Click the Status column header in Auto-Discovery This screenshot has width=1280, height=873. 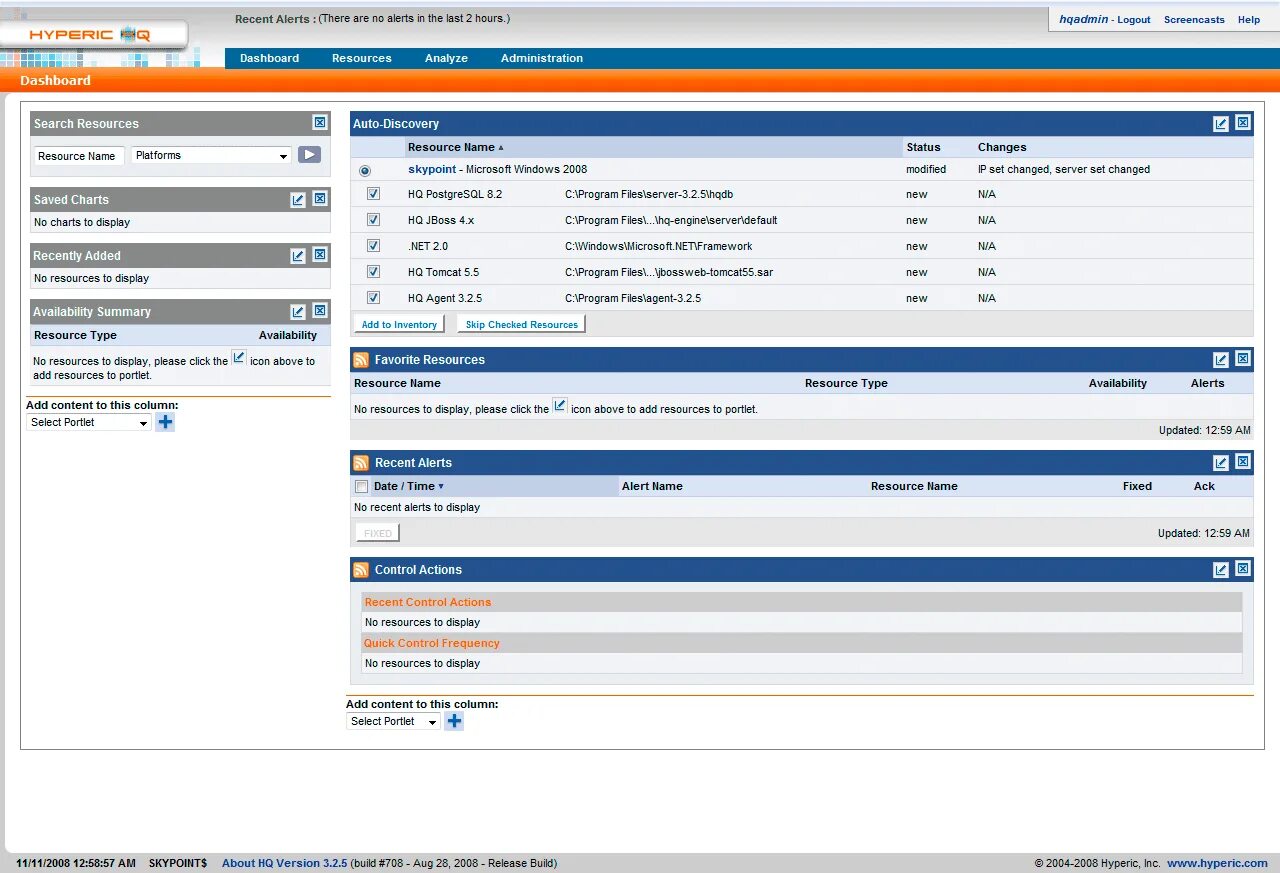924,147
